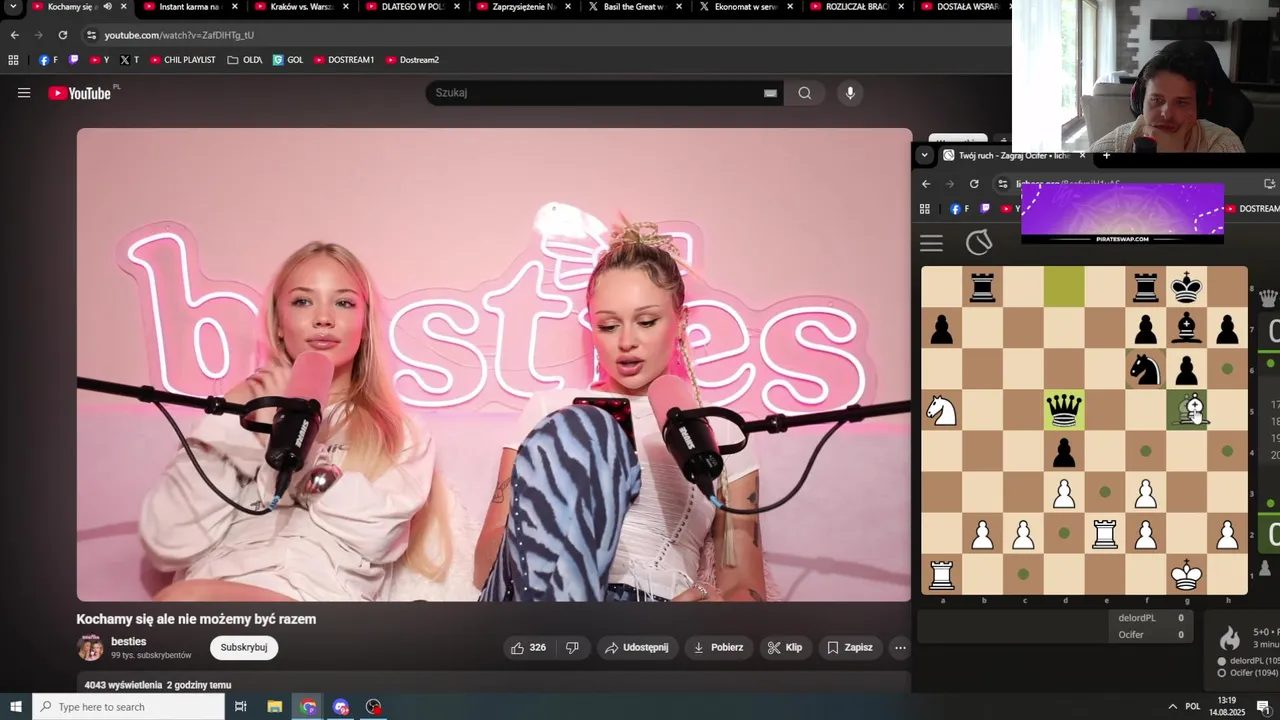The width and height of the screenshot is (1280, 720).
Task: Open the GOL bookmark
Action: tap(288, 60)
